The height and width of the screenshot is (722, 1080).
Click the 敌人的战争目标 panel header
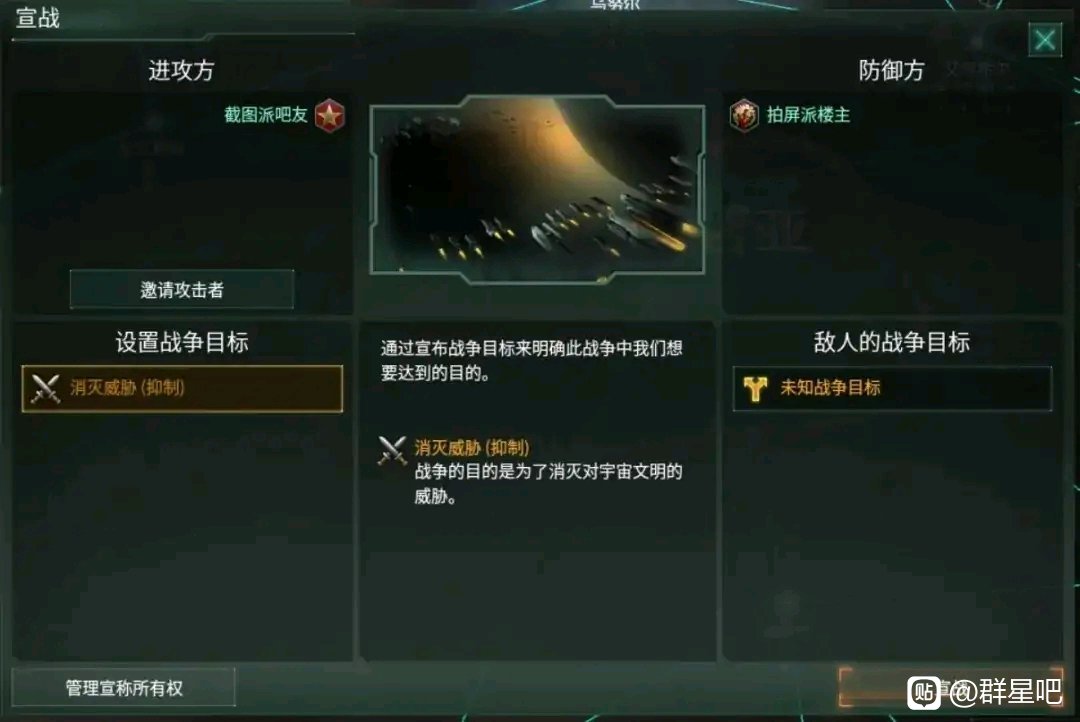point(891,342)
